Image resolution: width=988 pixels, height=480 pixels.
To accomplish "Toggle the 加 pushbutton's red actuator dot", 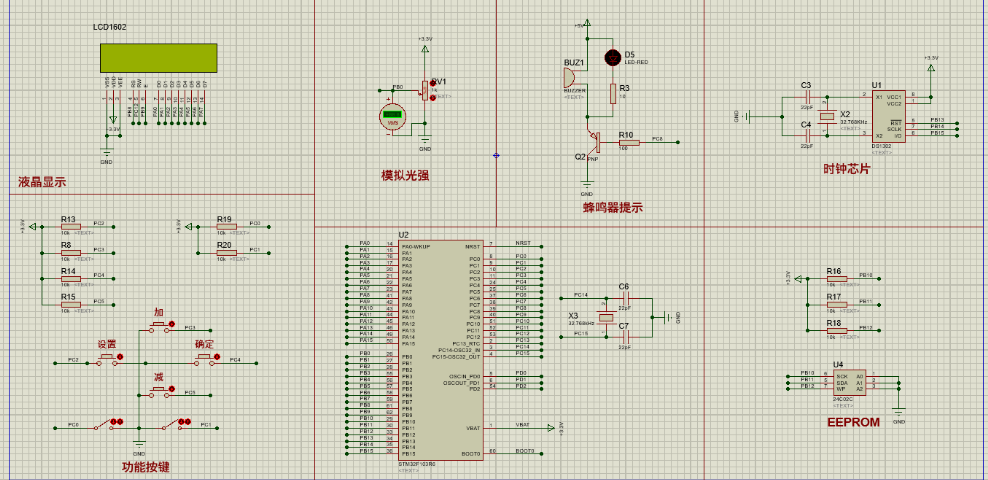I will pyautogui.click(x=173, y=324).
